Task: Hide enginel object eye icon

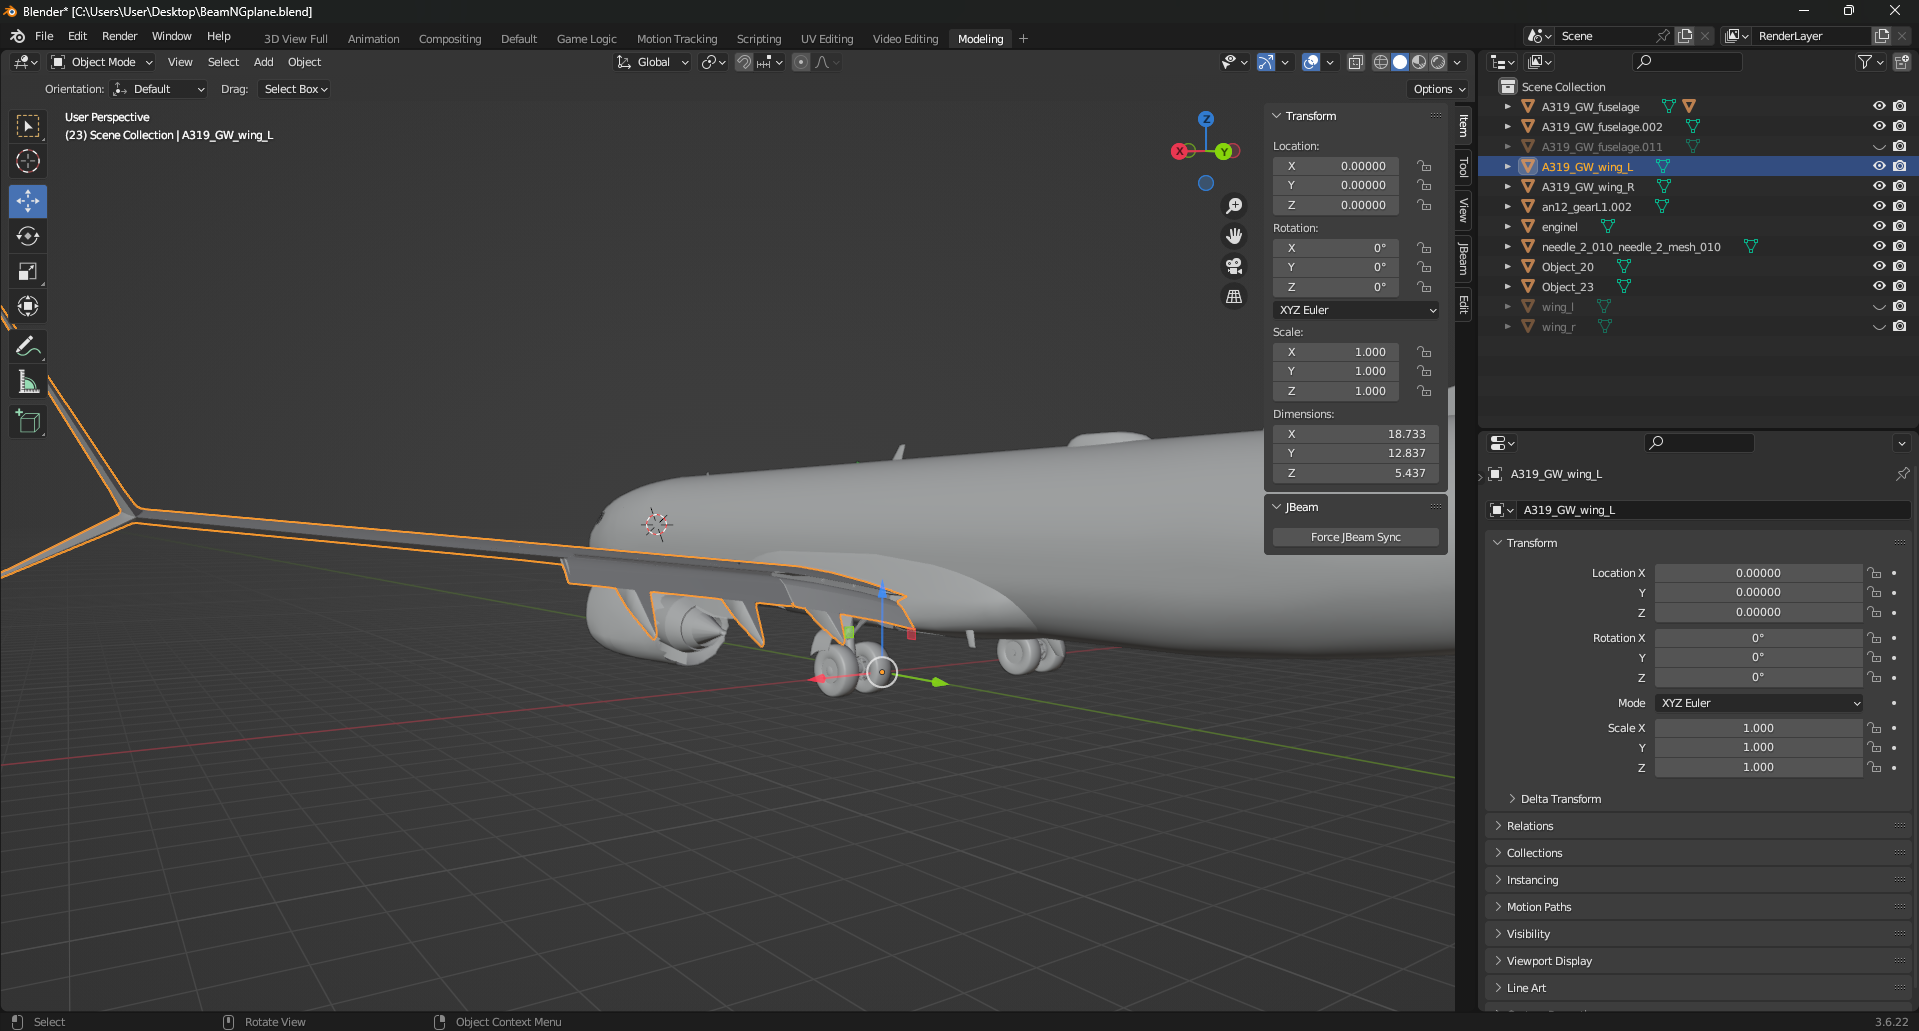Action: coord(1879,226)
